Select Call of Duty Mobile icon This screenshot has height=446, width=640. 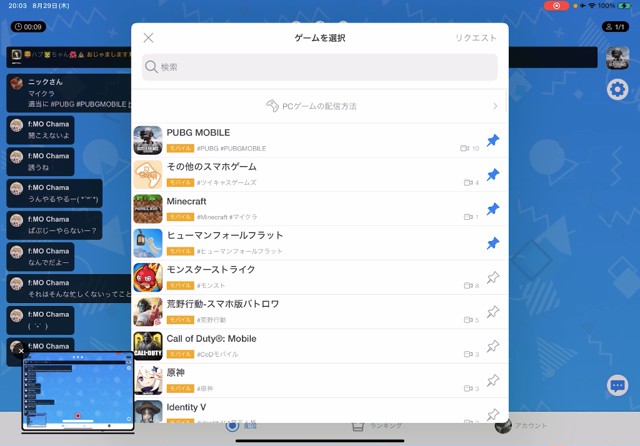coord(148,346)
